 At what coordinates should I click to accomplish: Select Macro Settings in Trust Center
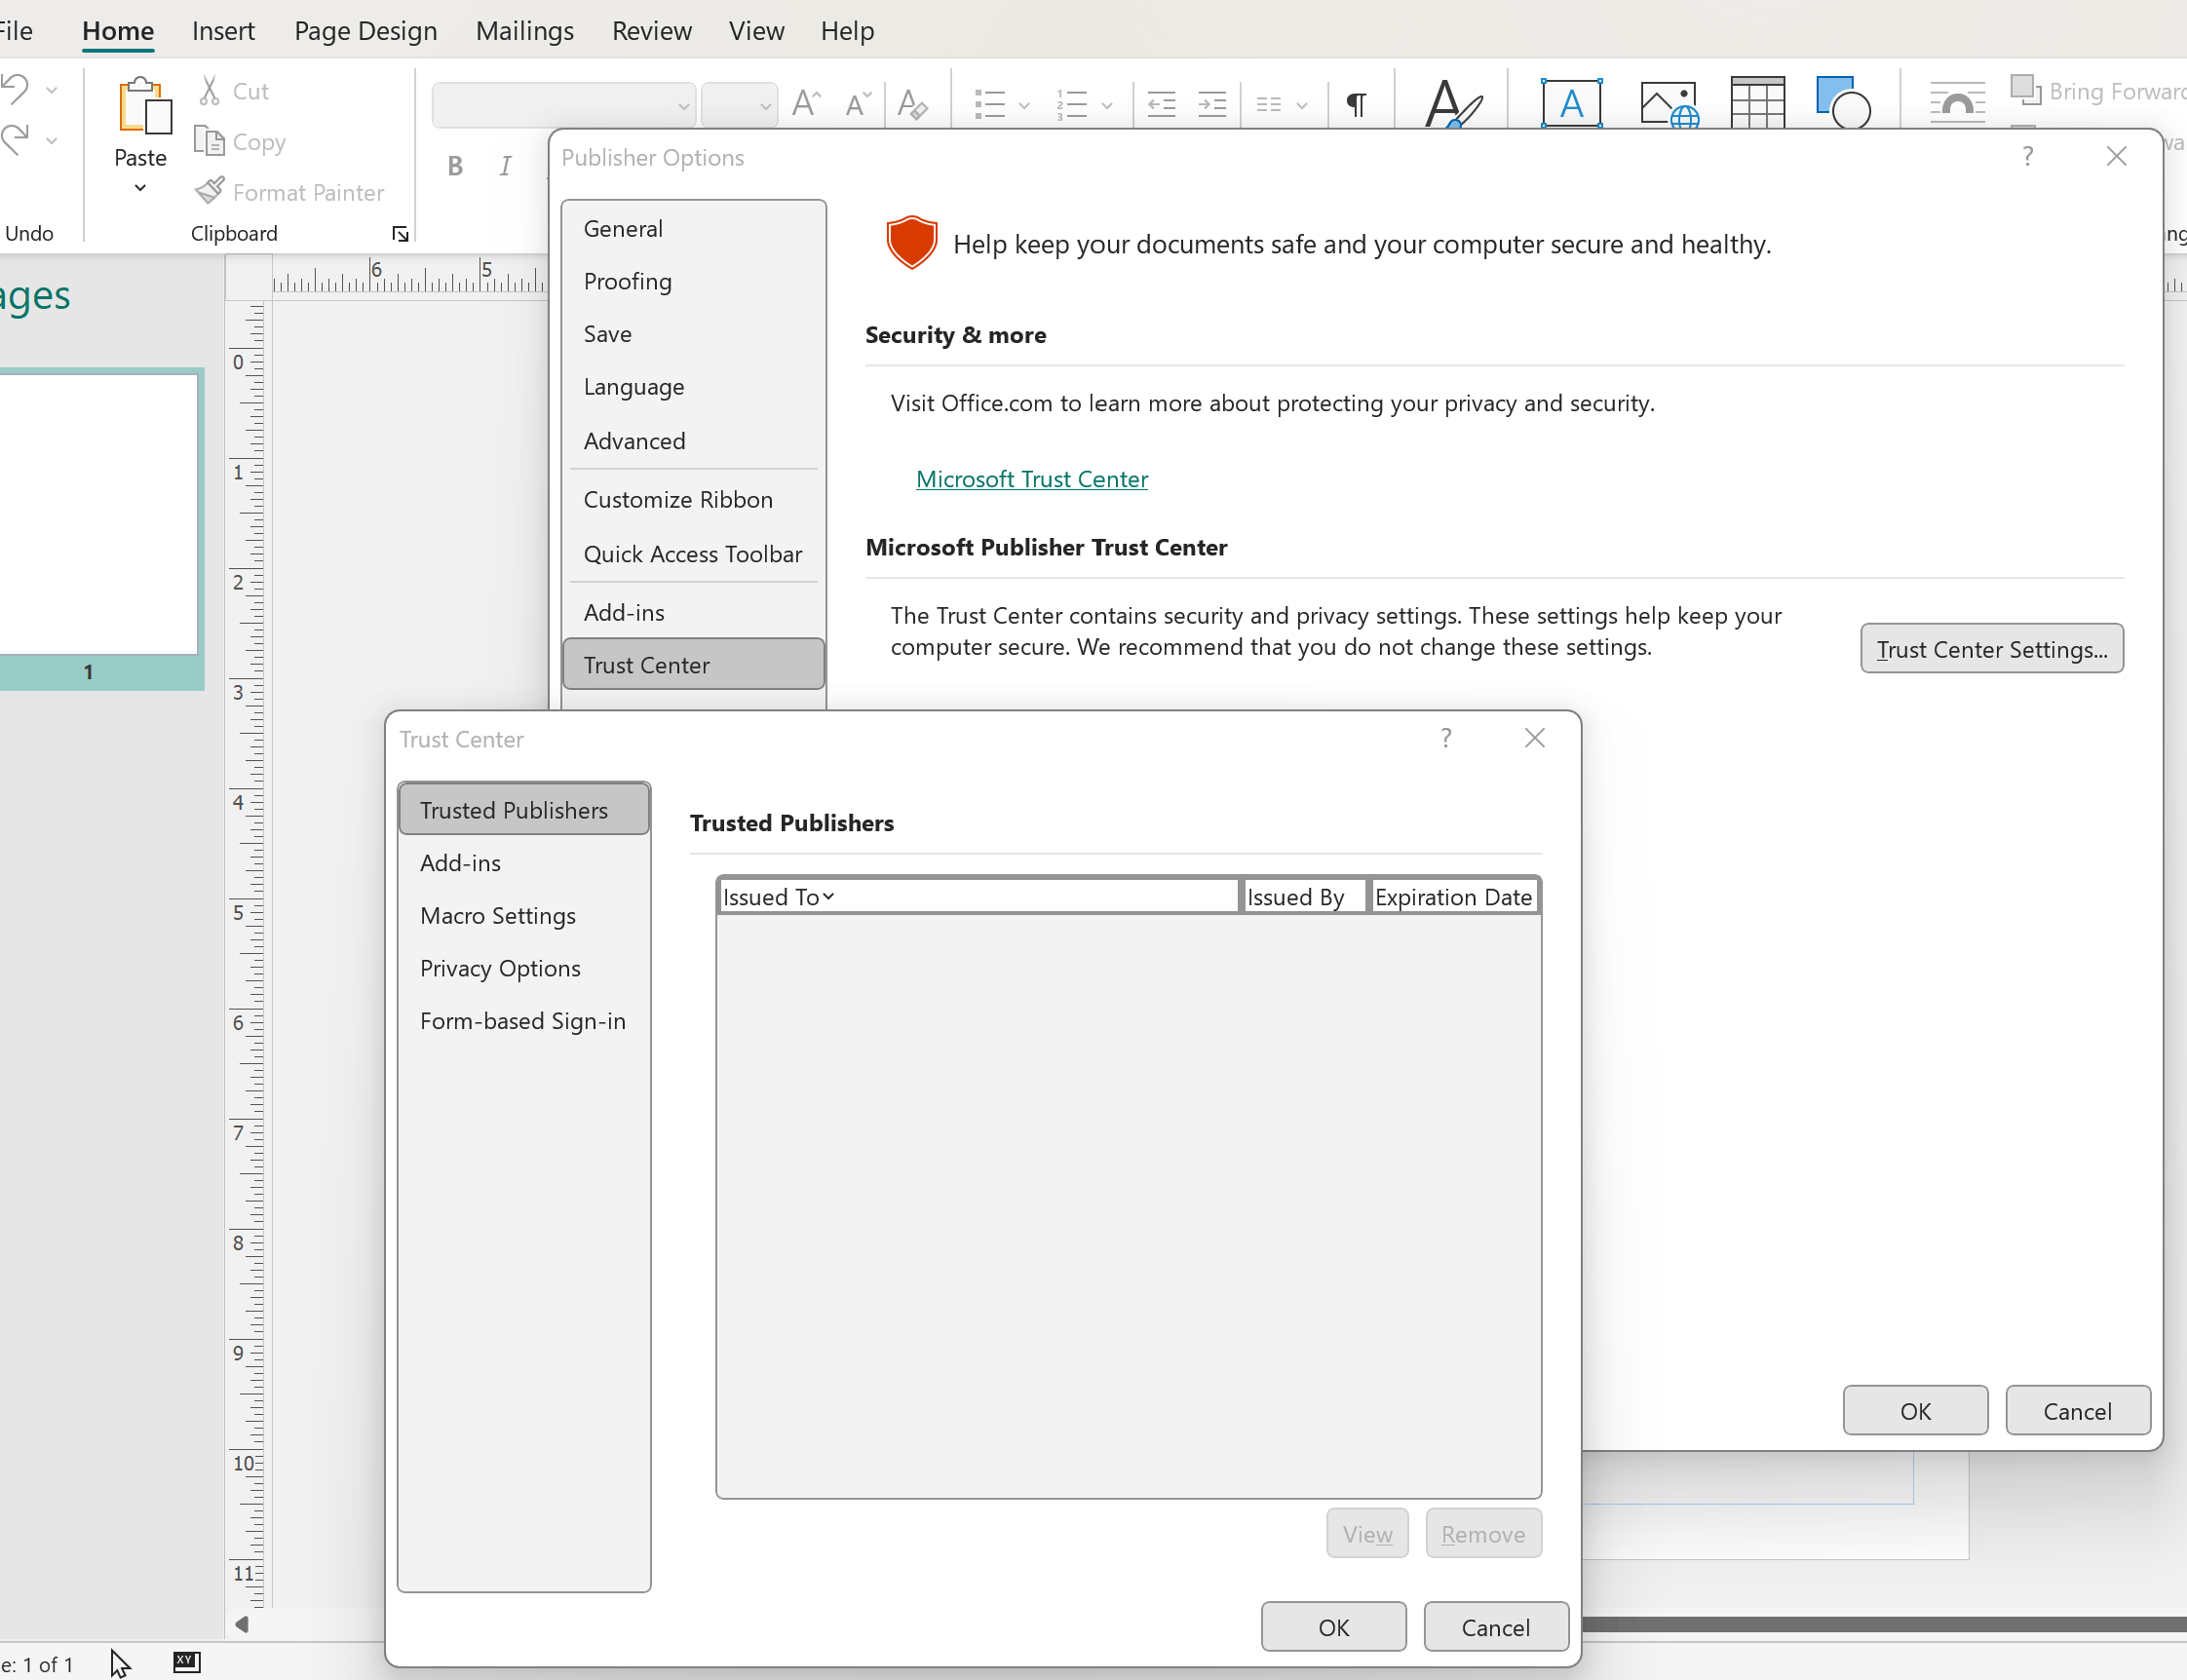click(498, 915)
